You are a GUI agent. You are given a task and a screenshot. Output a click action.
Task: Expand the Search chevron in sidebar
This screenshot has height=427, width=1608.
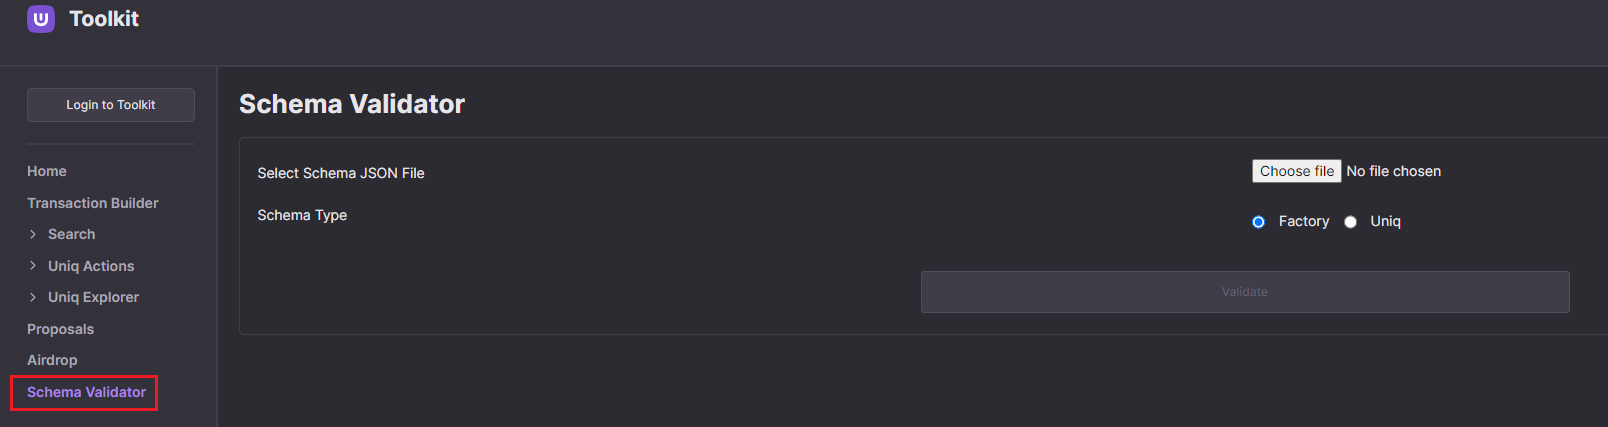(33, 234)
